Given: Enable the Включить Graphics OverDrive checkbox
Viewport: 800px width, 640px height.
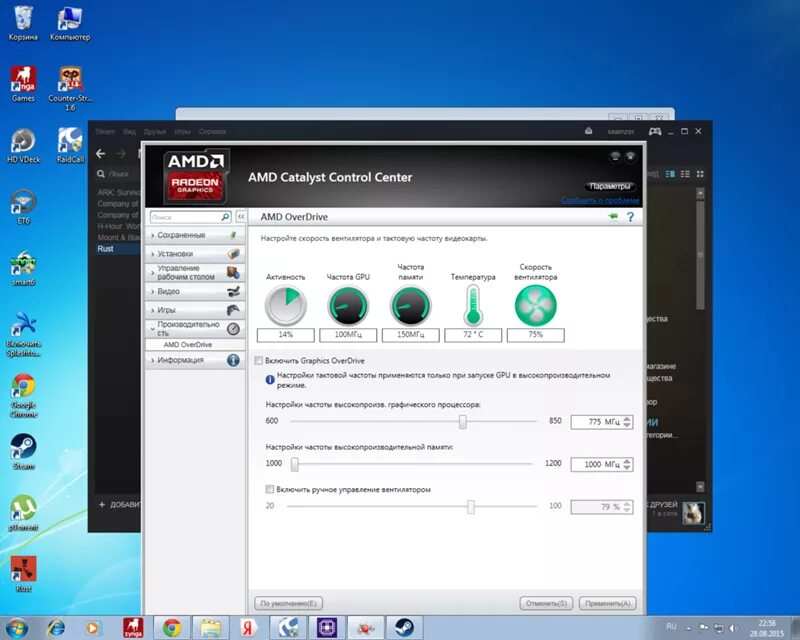Looking at the screenshot, I should [259, 360].
